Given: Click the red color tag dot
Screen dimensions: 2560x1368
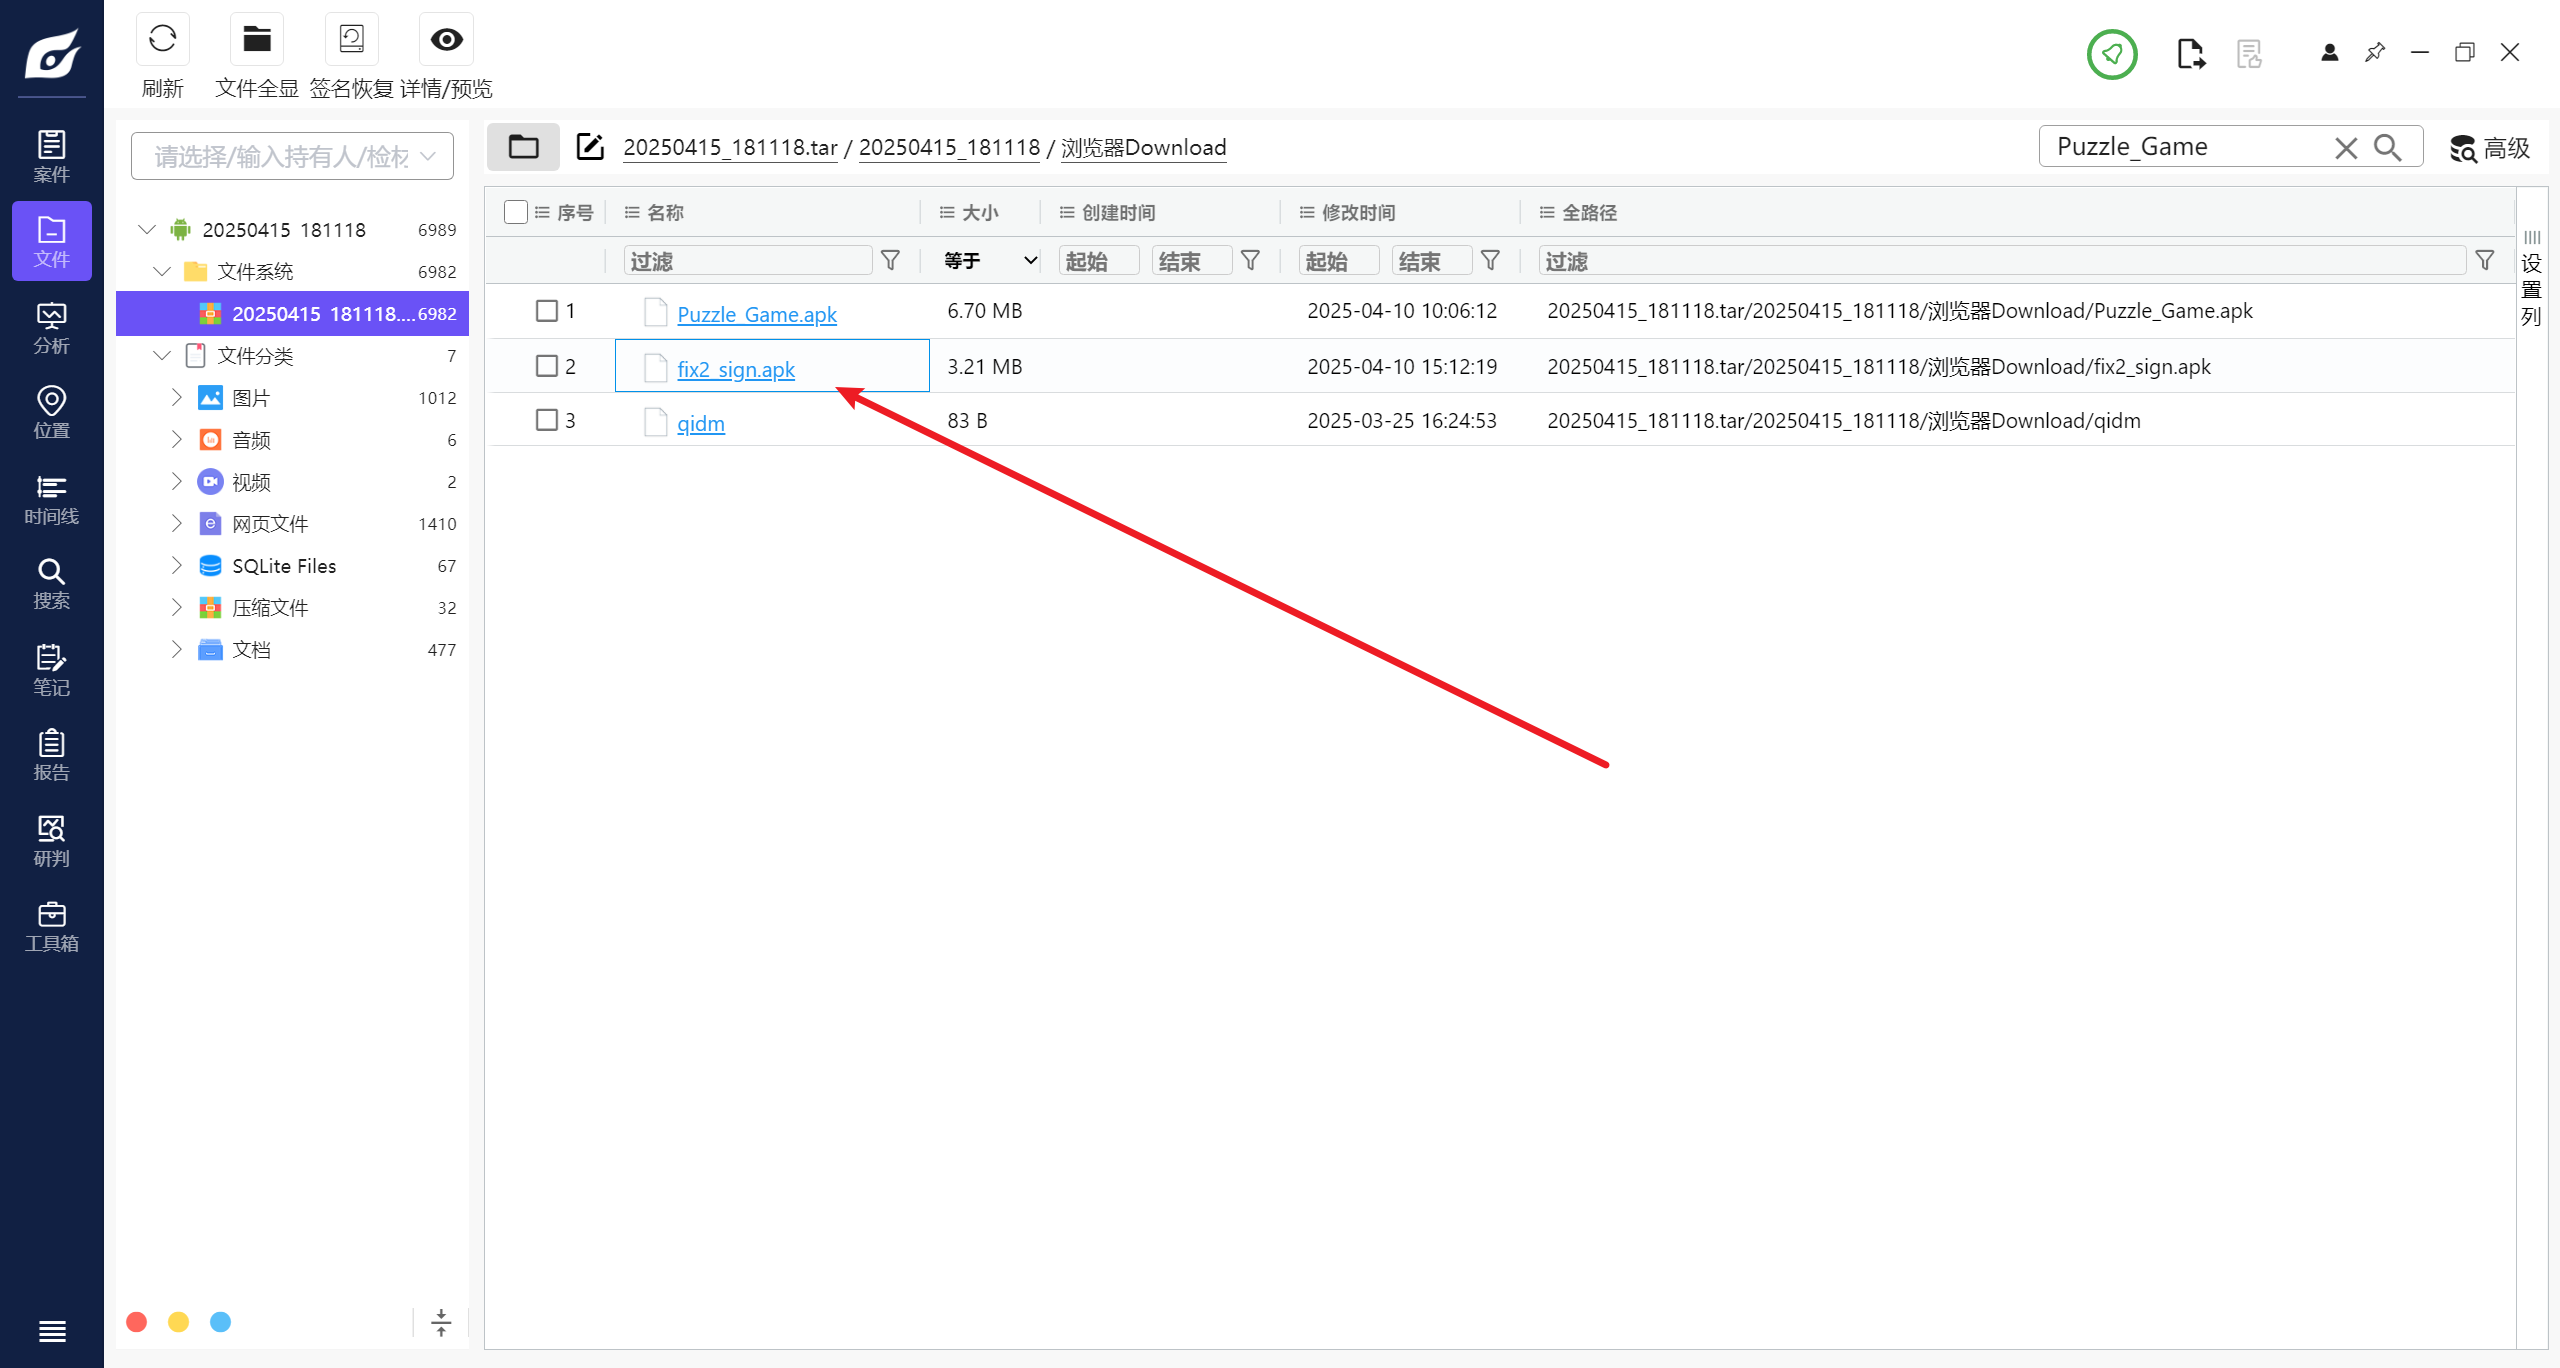Looking at the screenshot, I should click(x=137, y=1322).
